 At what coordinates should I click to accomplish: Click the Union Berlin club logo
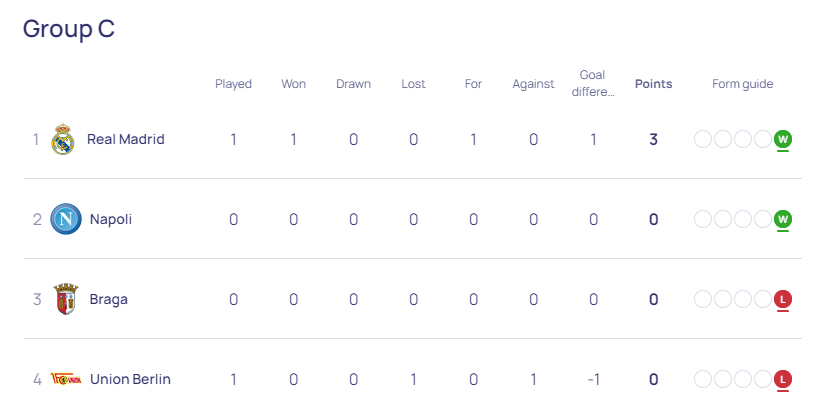pyautogui.click(x=66, y=379)
